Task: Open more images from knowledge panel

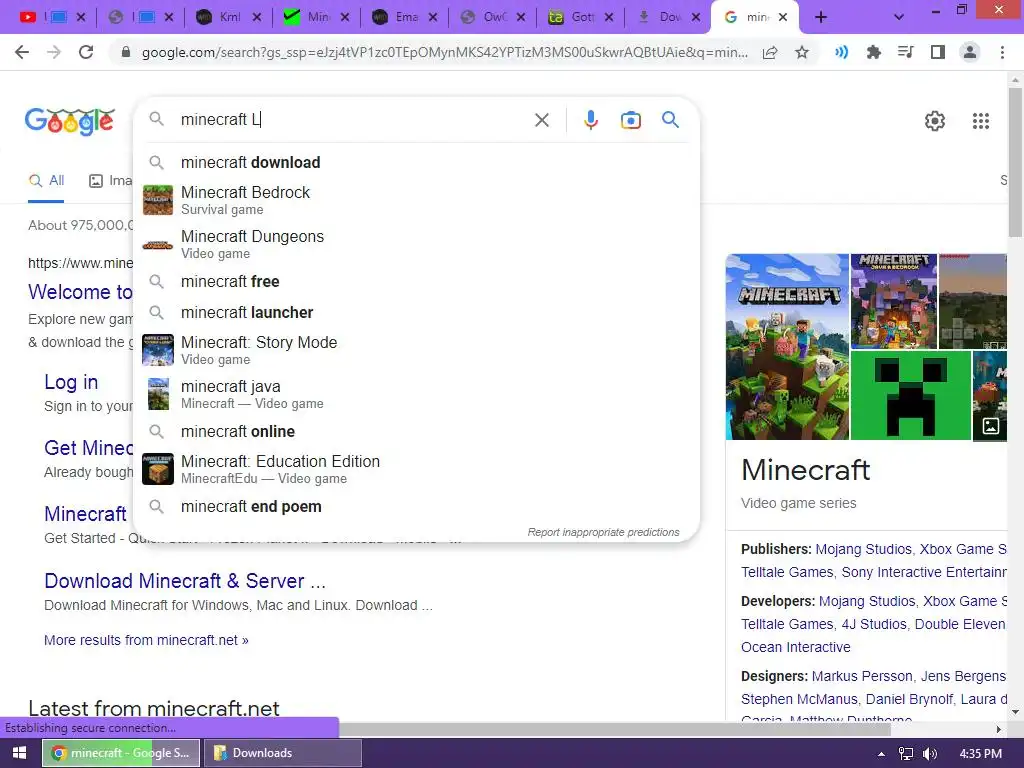Action: click(x=991, y=426)
